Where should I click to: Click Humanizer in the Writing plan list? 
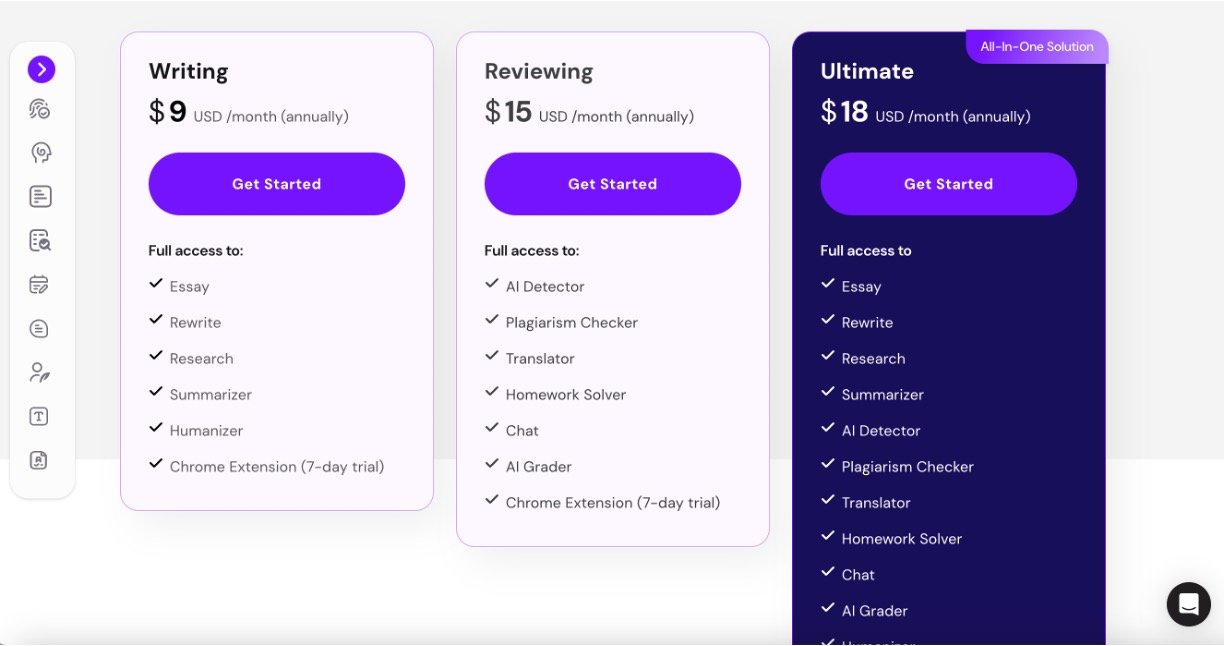point(206,431)
